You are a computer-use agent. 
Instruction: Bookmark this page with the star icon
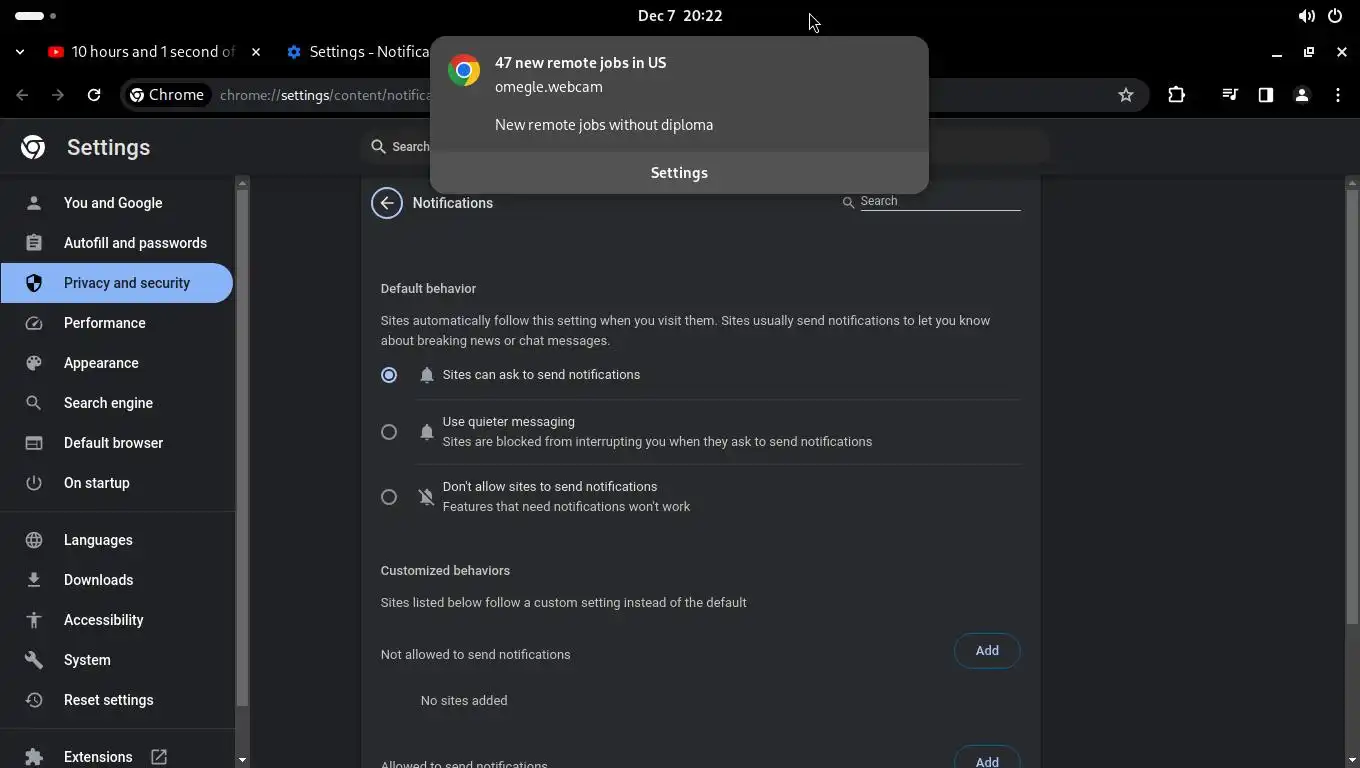point(1126,95)
